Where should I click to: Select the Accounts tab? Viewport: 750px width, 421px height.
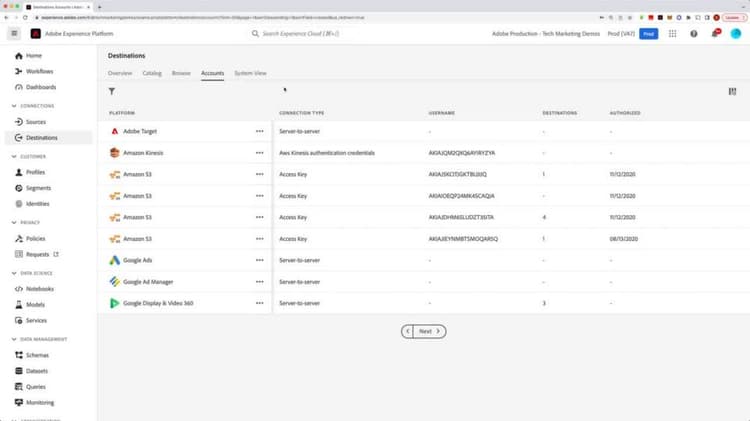click(x=212, y=73)
